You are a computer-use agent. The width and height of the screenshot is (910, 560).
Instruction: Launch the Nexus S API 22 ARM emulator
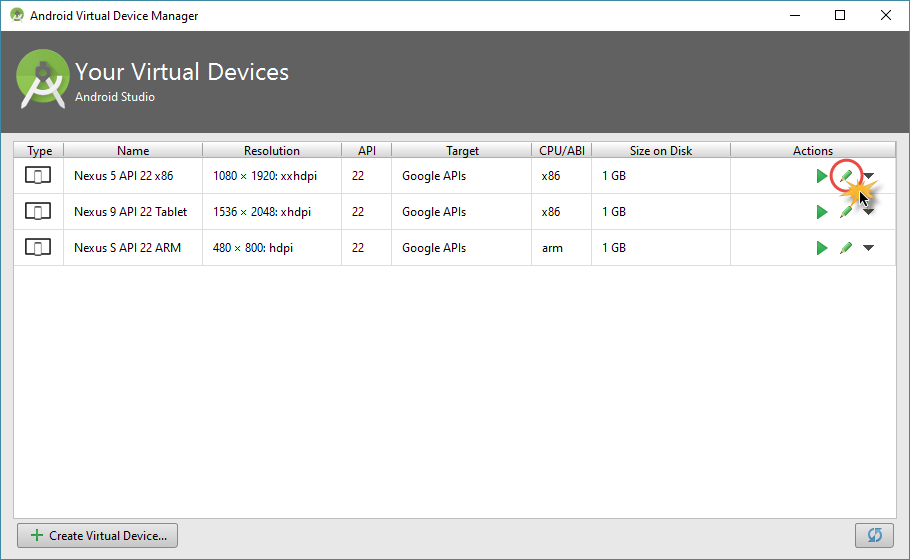pos(821,248)
